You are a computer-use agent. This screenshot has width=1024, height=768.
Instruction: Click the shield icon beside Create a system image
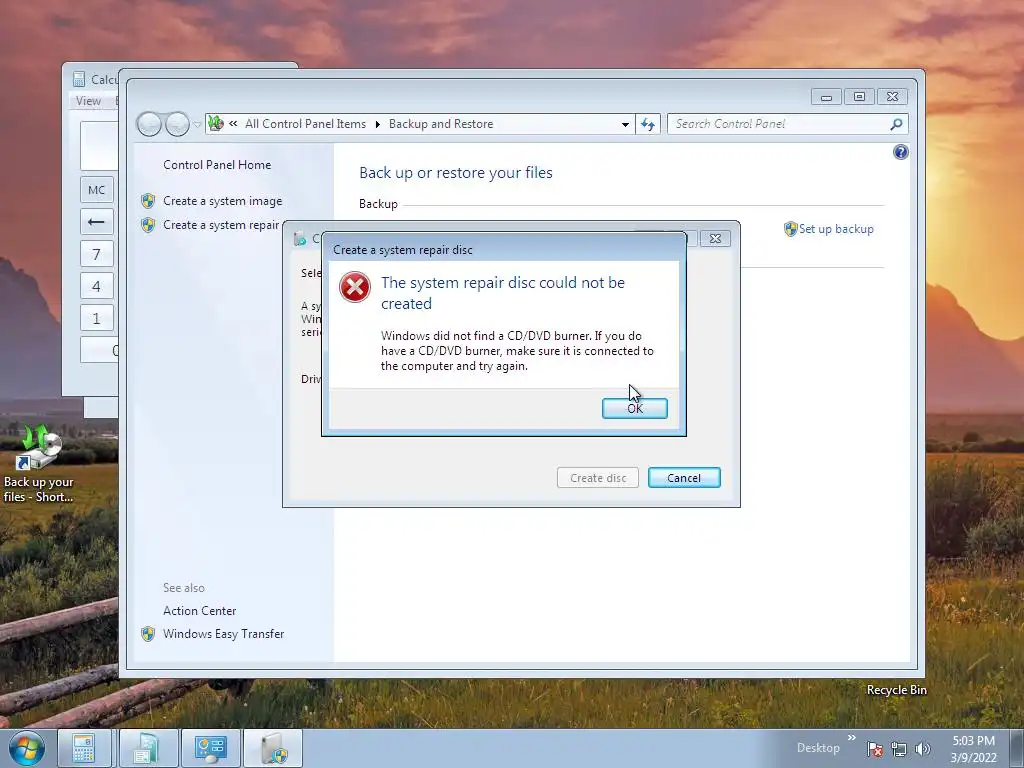(x=148, y=200)
